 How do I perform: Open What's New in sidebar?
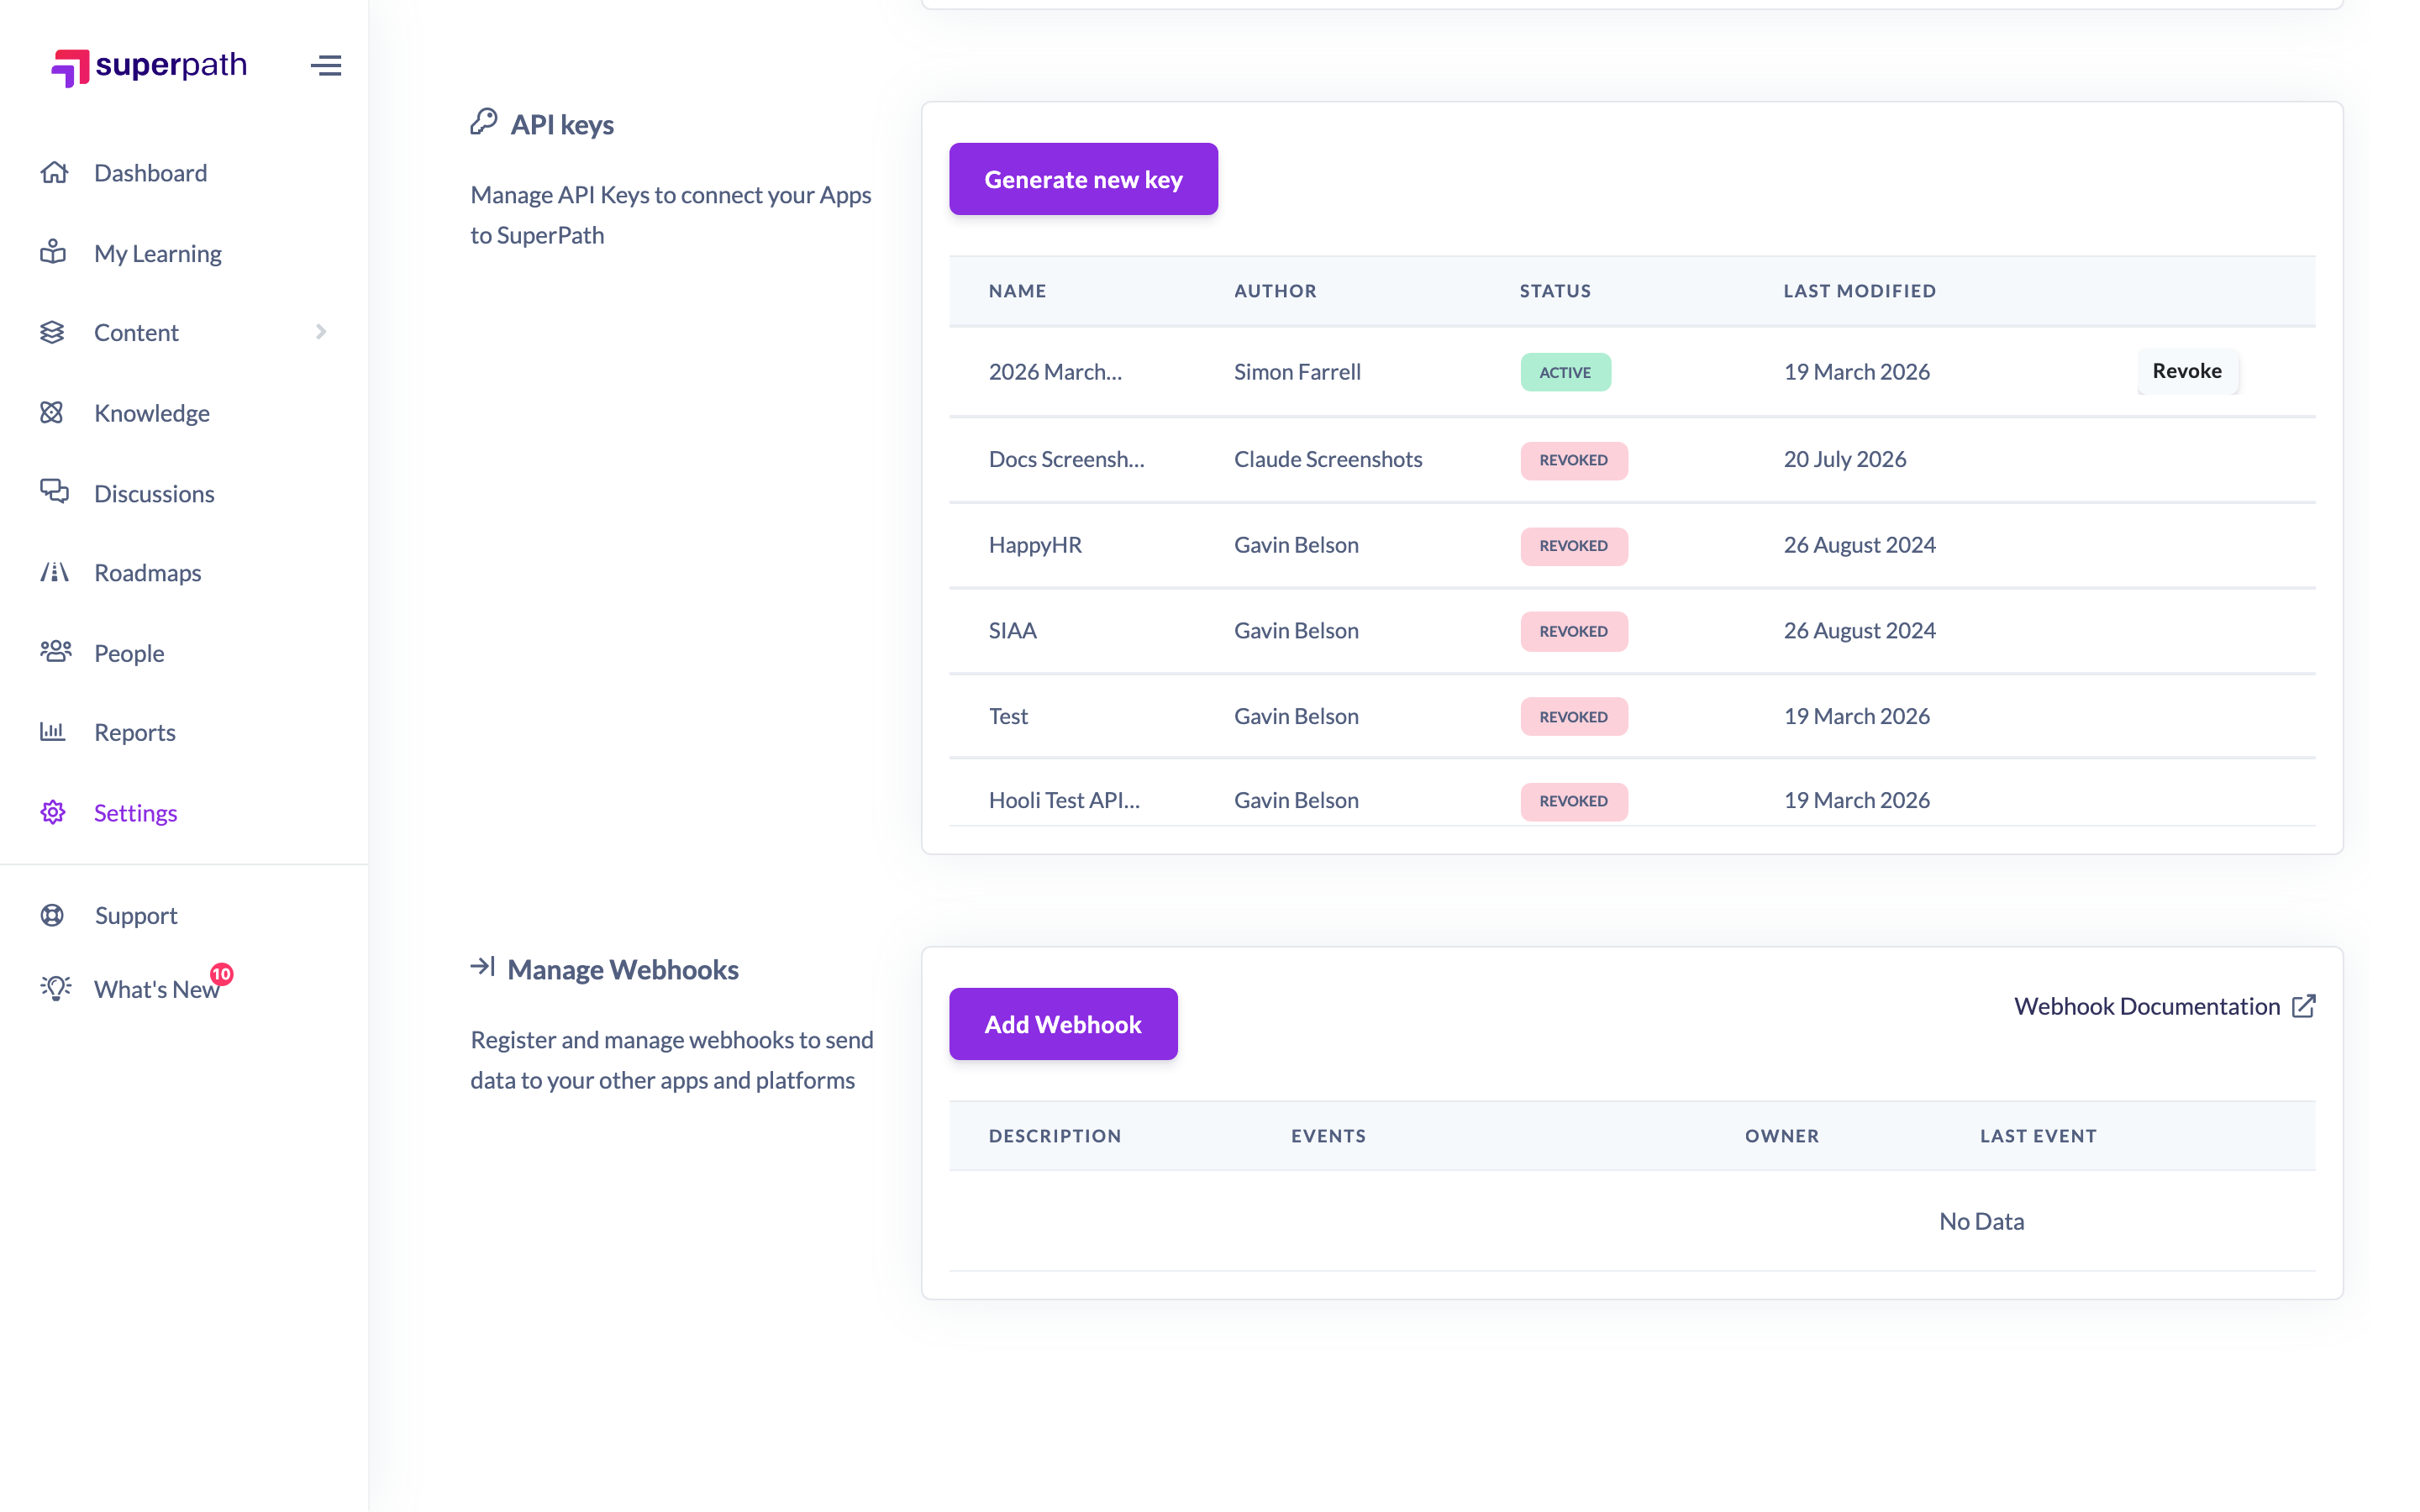click(156, 989)
